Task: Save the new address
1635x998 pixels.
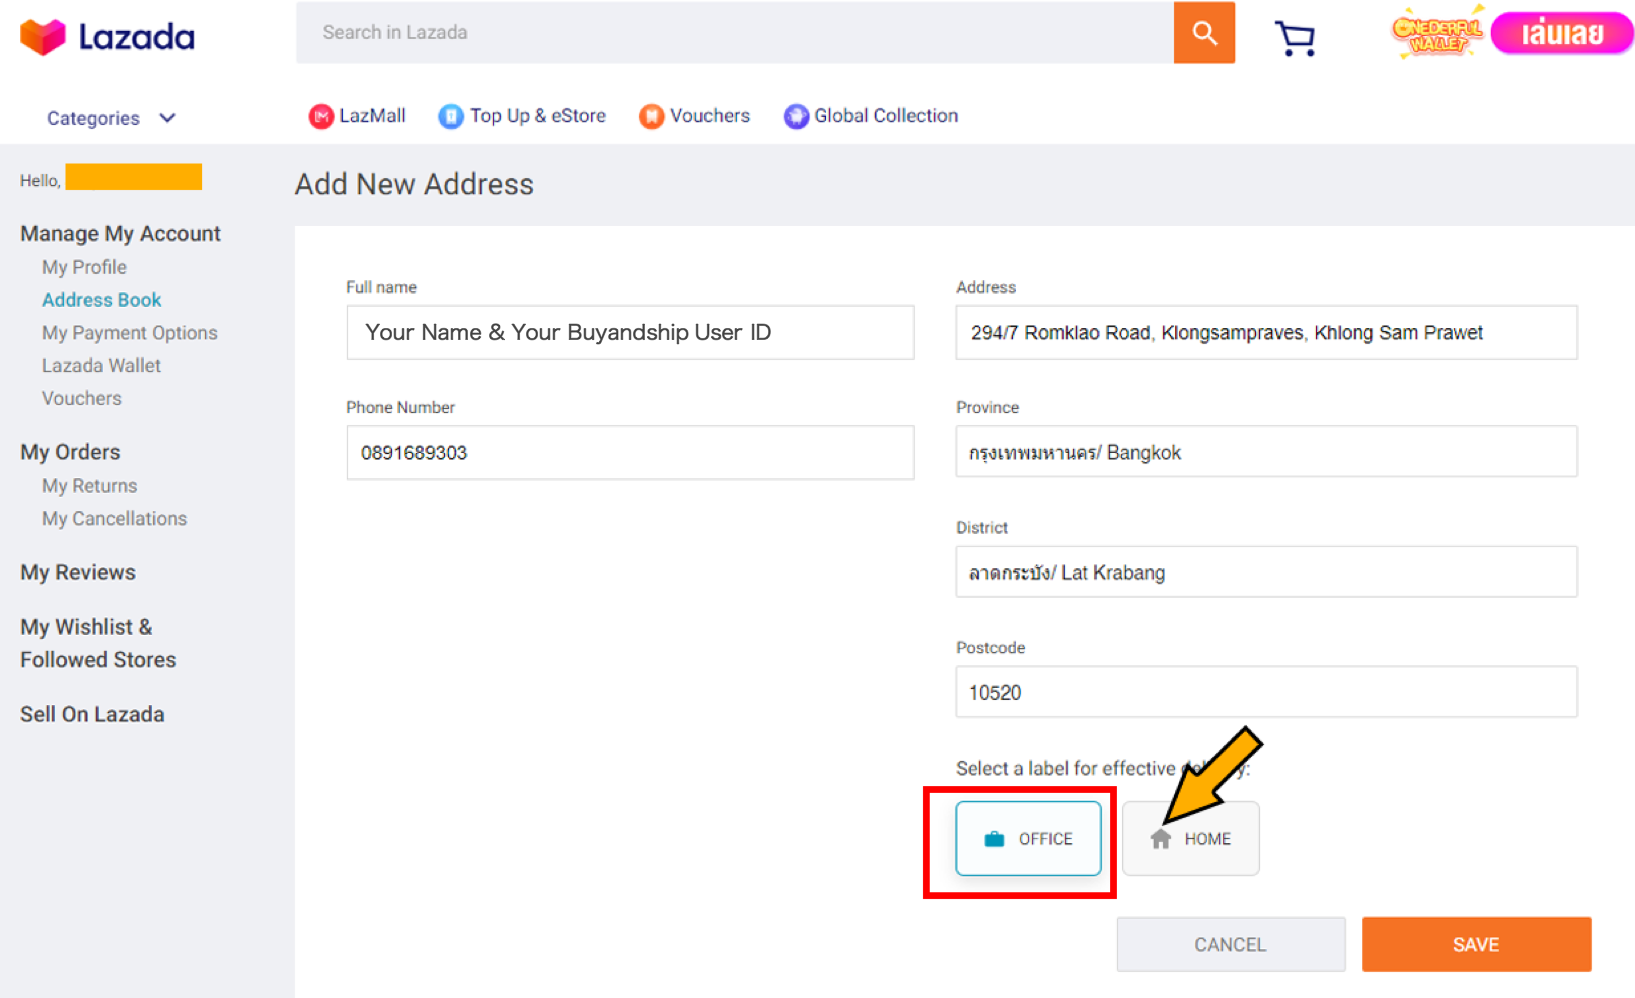Action: 1476,944
